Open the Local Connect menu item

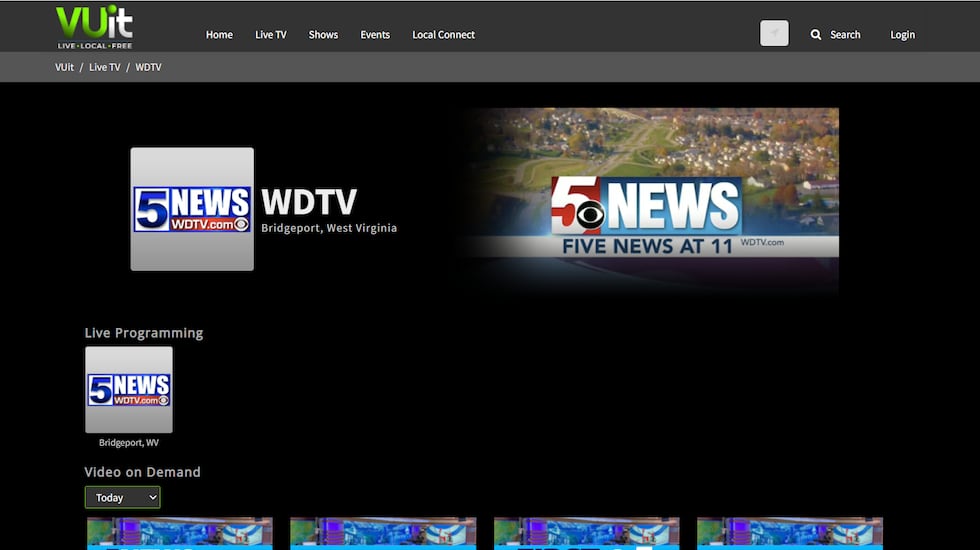pyautogui.click(x=443, y=34)
